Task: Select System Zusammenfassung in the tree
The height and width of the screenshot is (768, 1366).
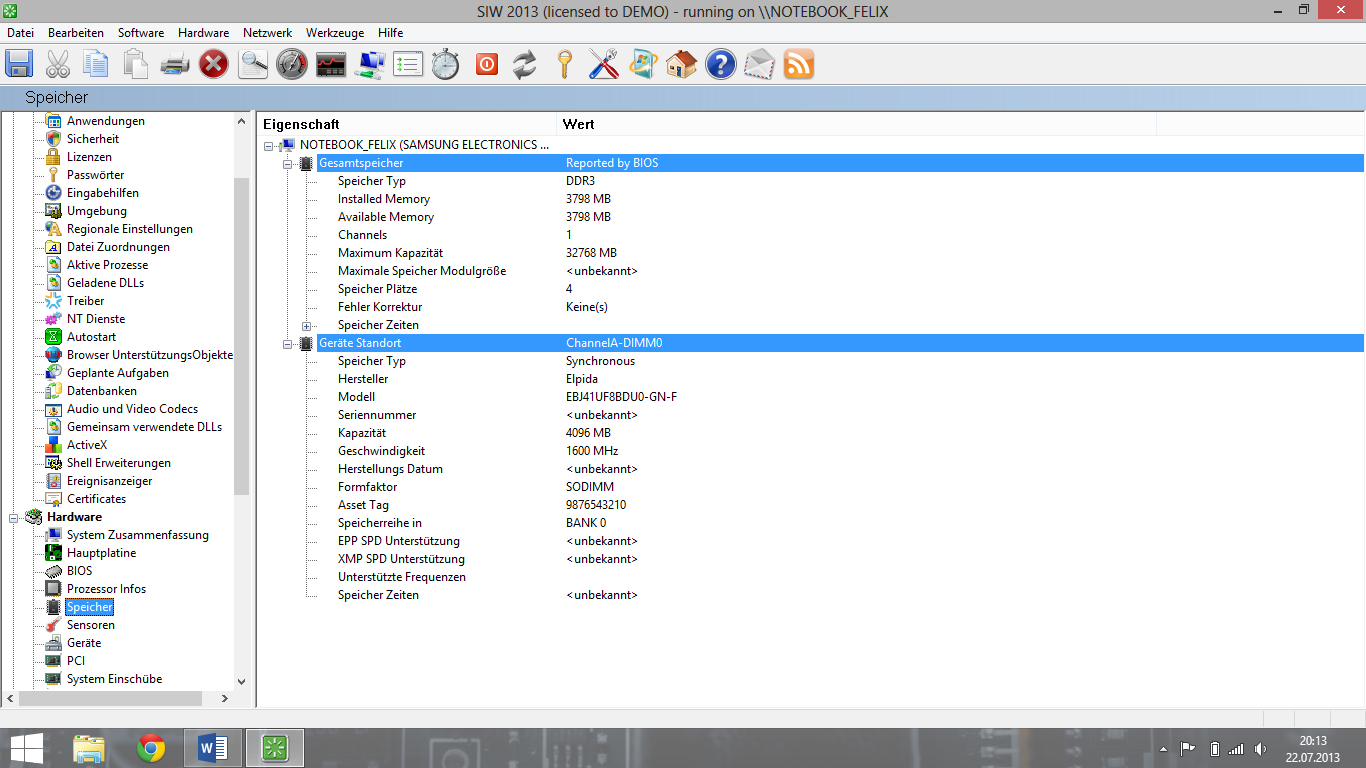Action: point(138,535)
